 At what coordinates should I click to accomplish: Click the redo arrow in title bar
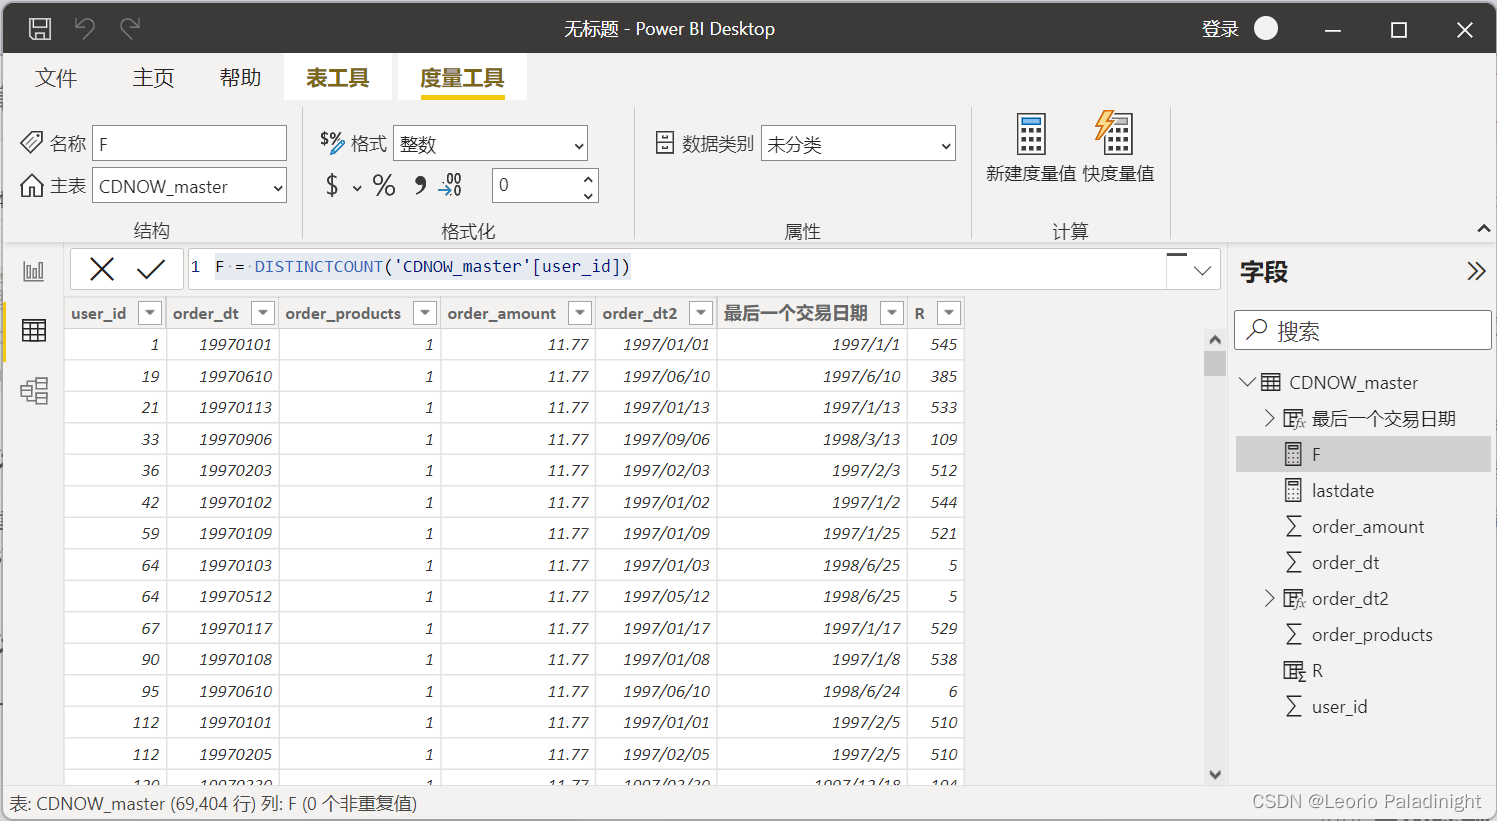[x=130, y=29]
